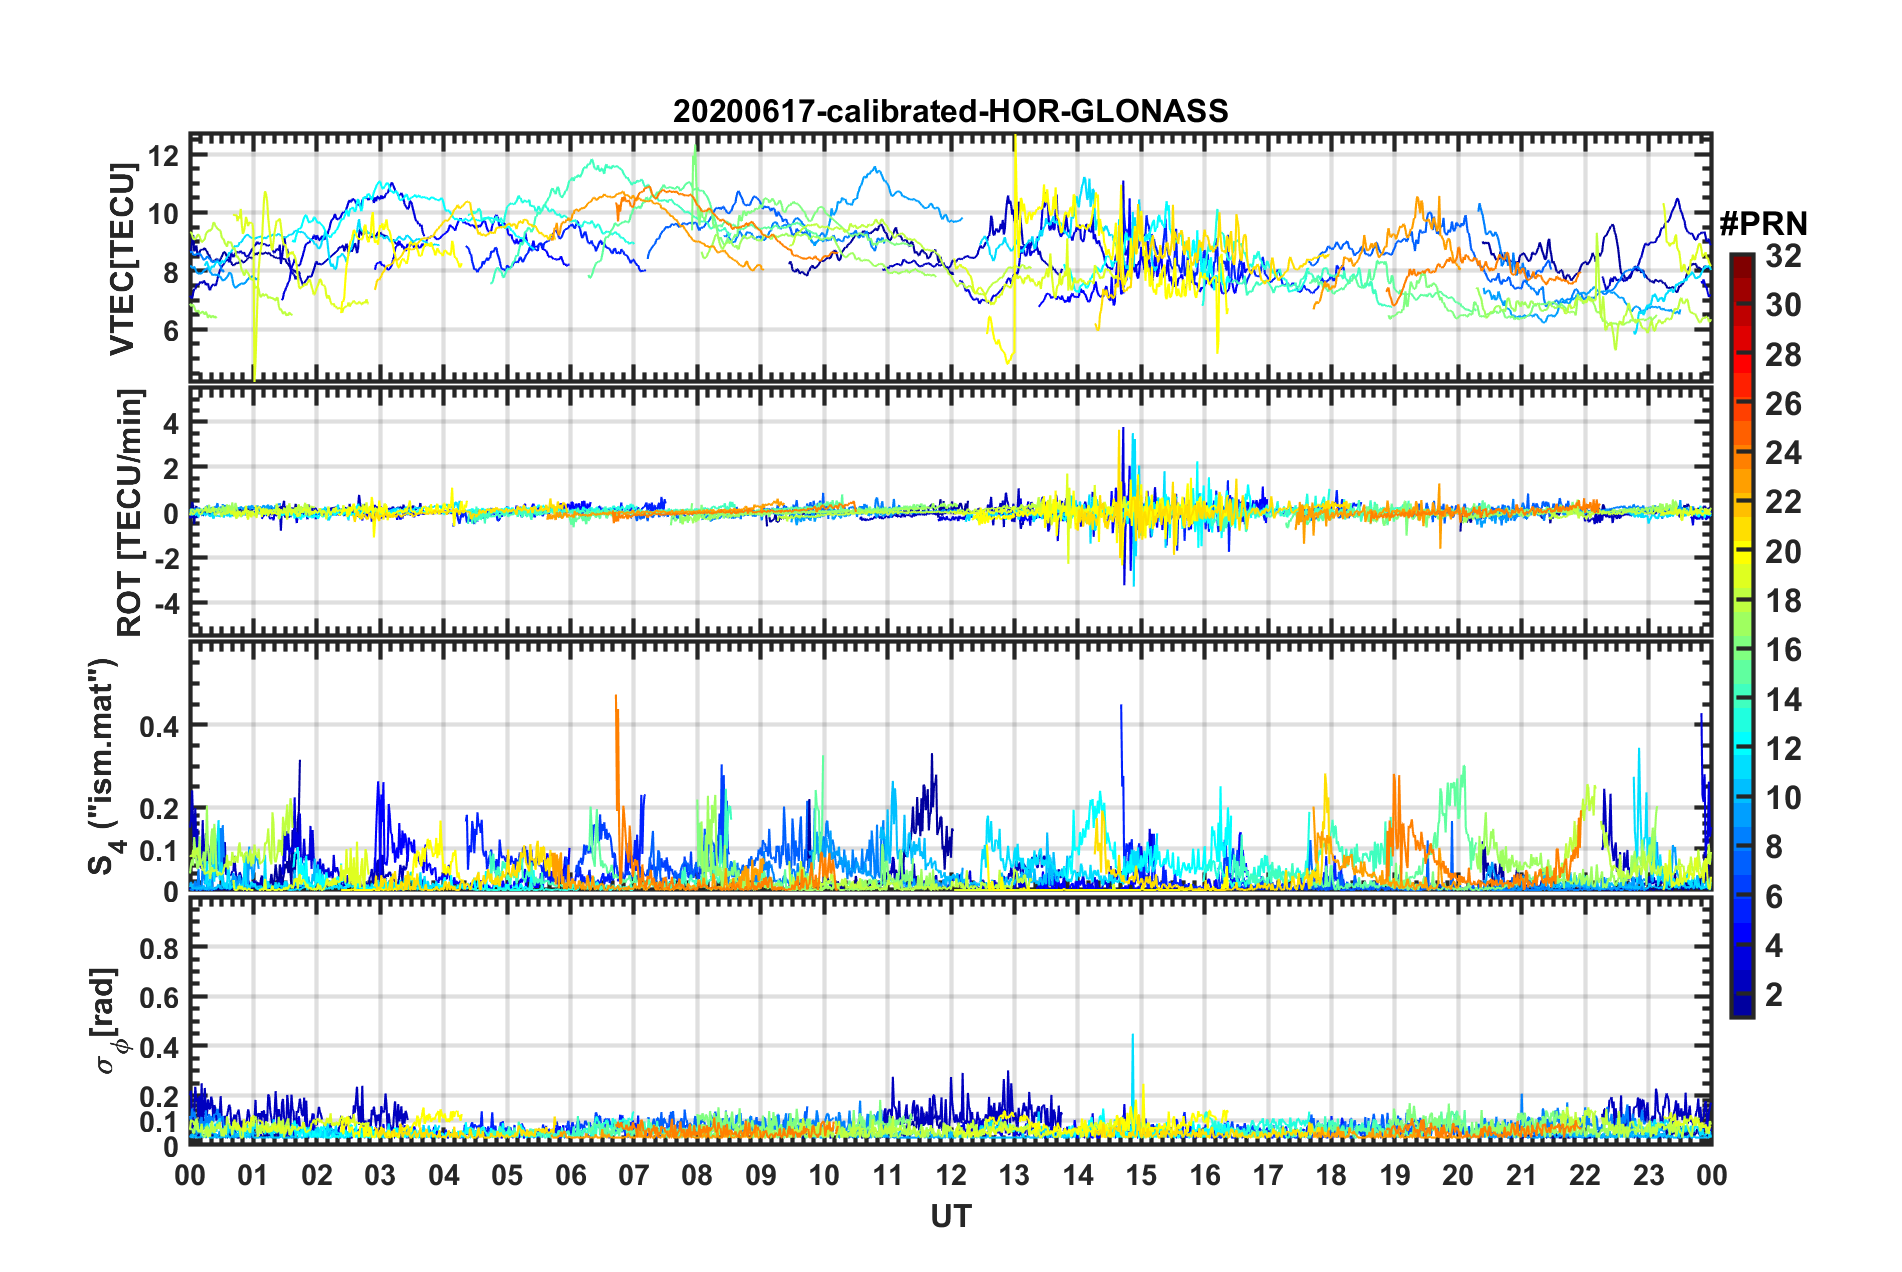Click x-axis tick label 07
This screenshot has width=1902, height=1272.
(634, 1175)
